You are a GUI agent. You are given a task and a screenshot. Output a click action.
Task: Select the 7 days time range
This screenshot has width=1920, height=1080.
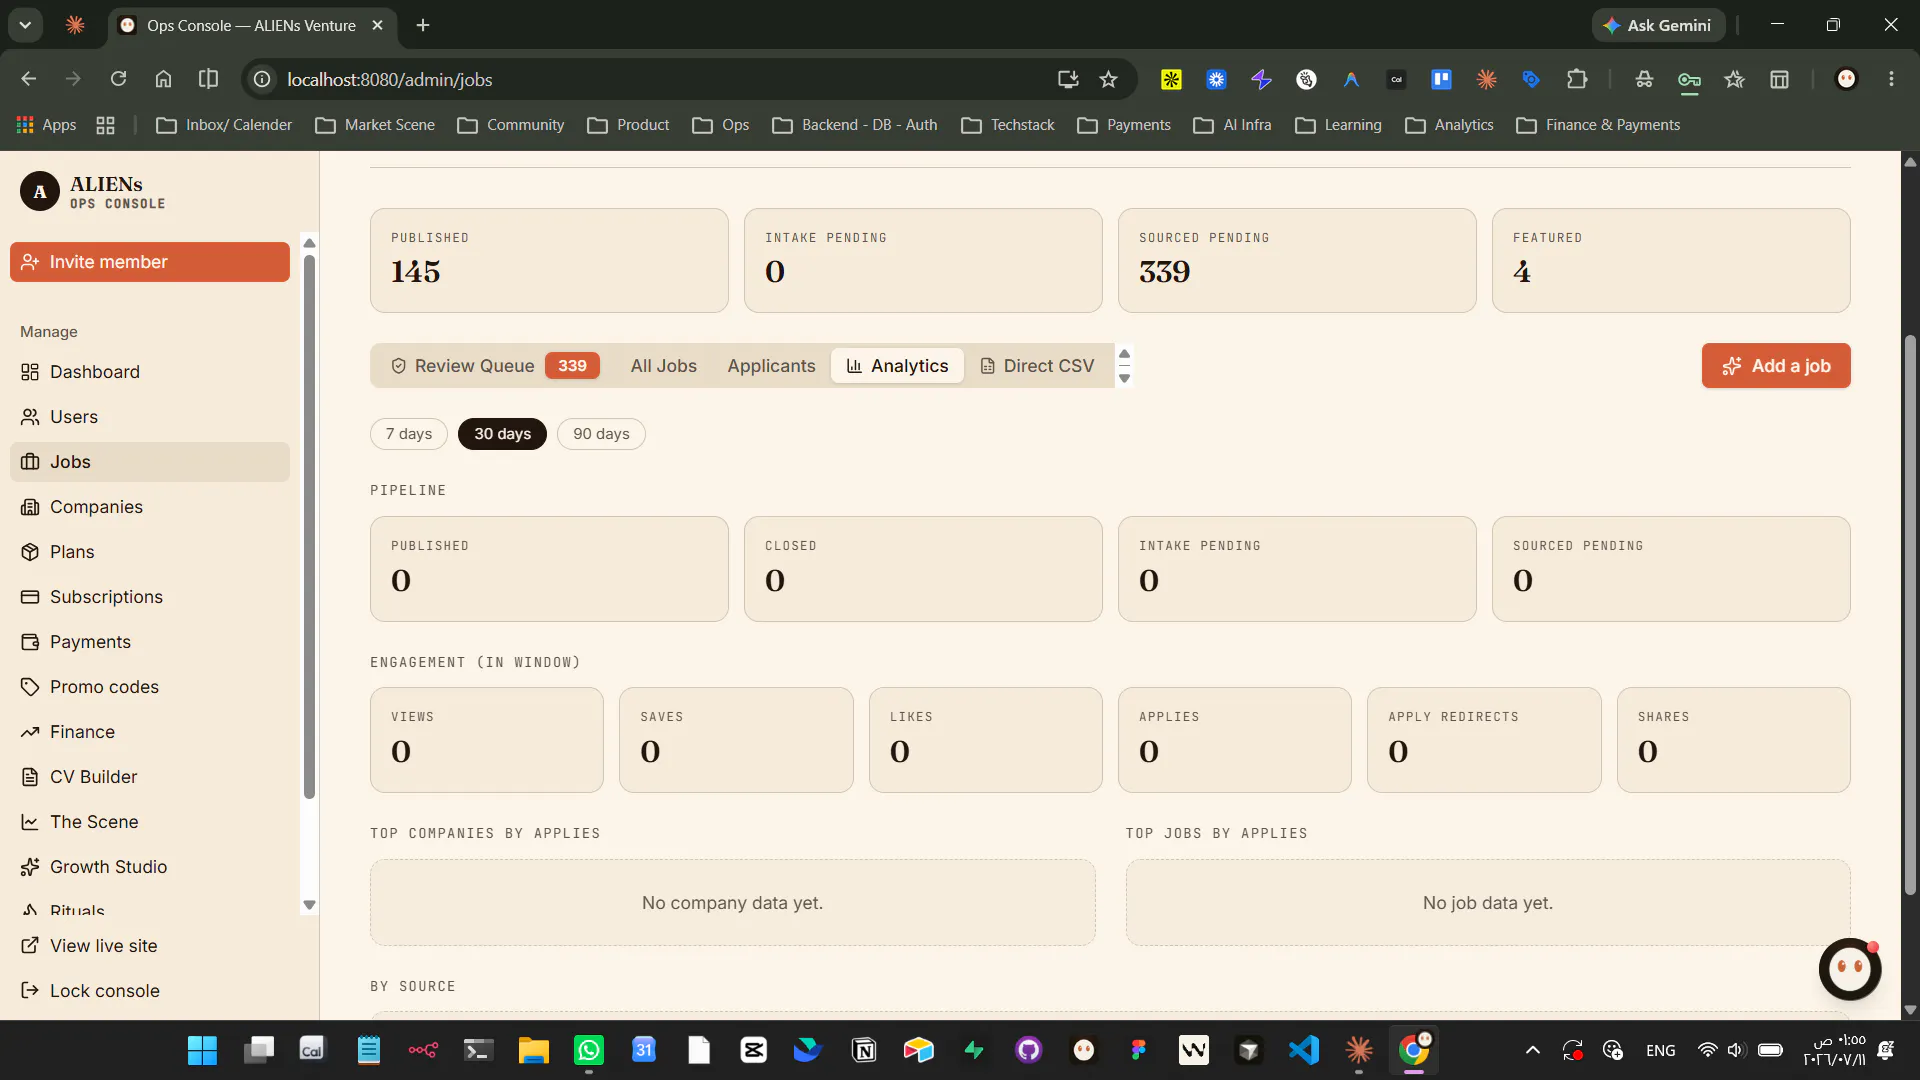click(x=409, y=434)
